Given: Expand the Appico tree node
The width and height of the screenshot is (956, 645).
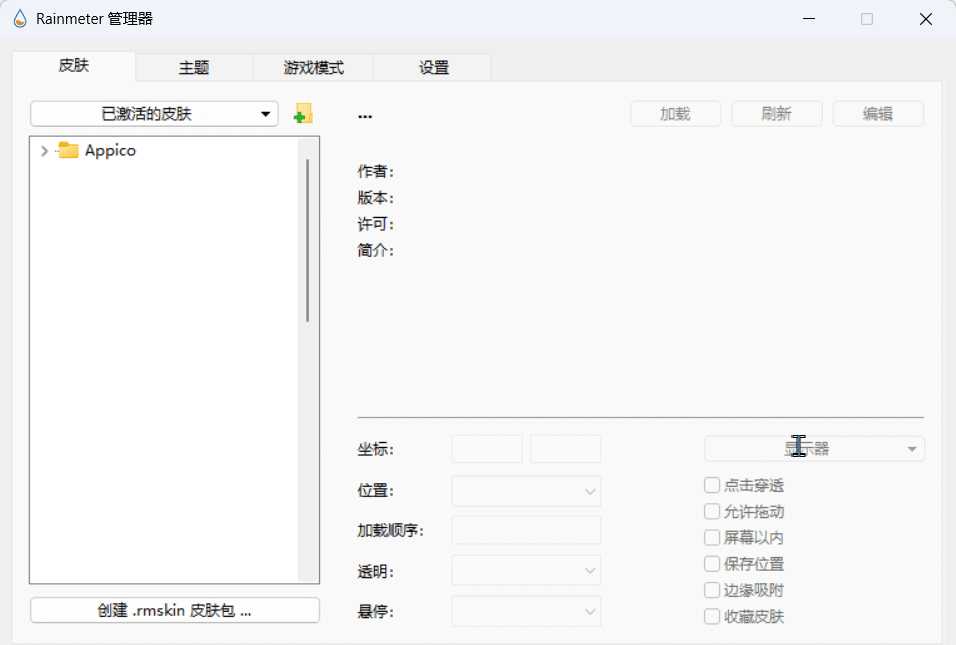Looking at the screenshot, I should pyautogui.click(x=44, y=151).
